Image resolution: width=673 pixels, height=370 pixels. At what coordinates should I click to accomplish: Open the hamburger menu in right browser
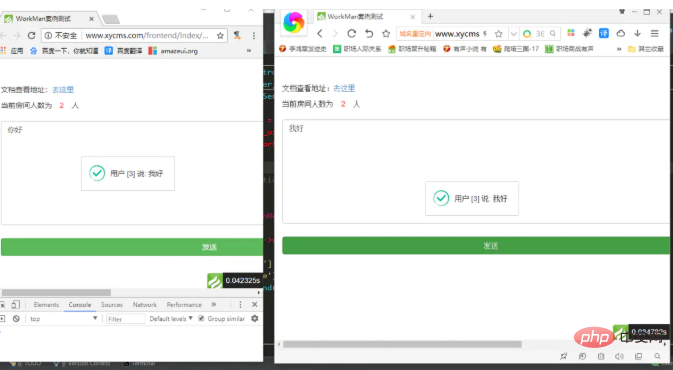point(655,33)
